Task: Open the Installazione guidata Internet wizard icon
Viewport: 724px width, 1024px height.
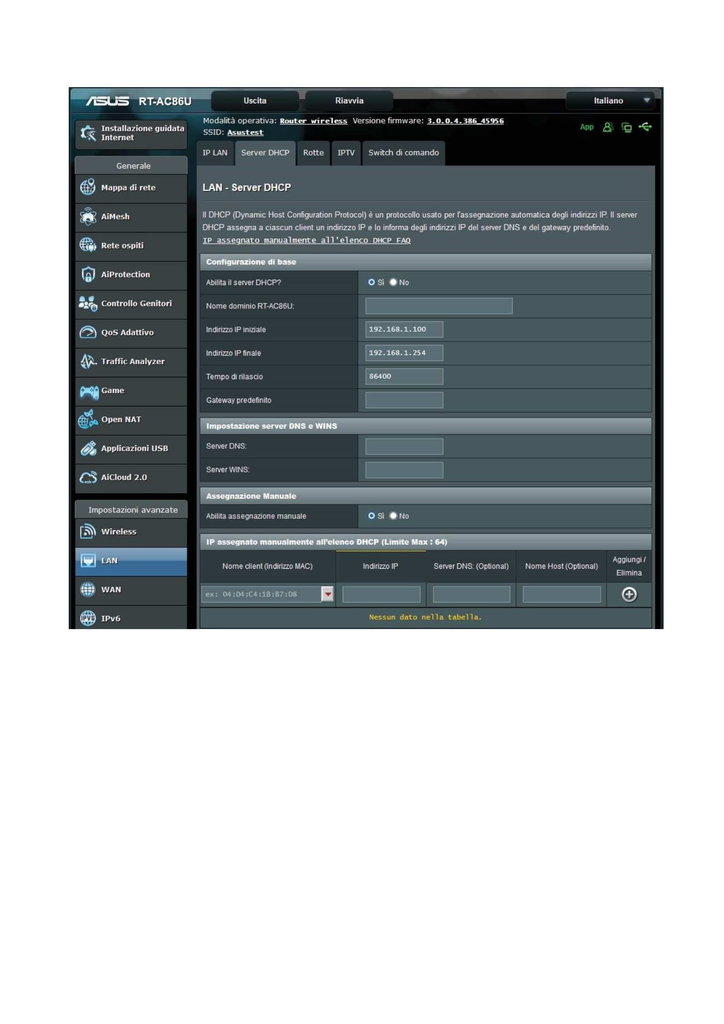Action: pyautogui.click(x=87, y=133)
